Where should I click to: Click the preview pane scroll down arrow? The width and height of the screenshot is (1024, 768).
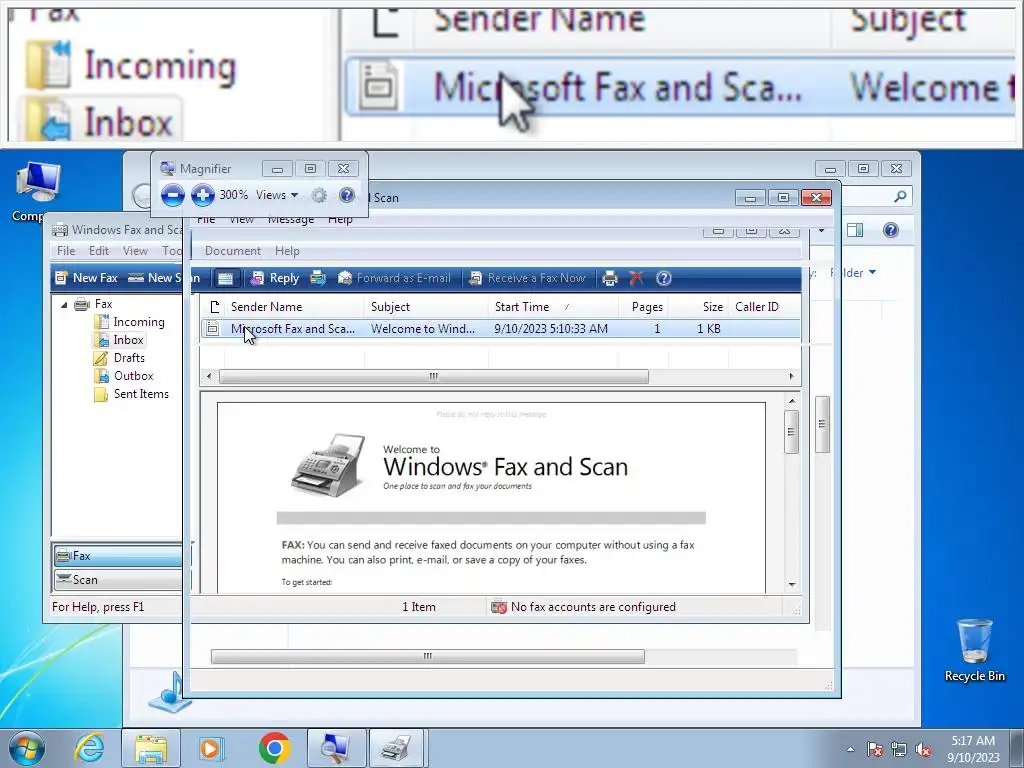pos(792,584)
